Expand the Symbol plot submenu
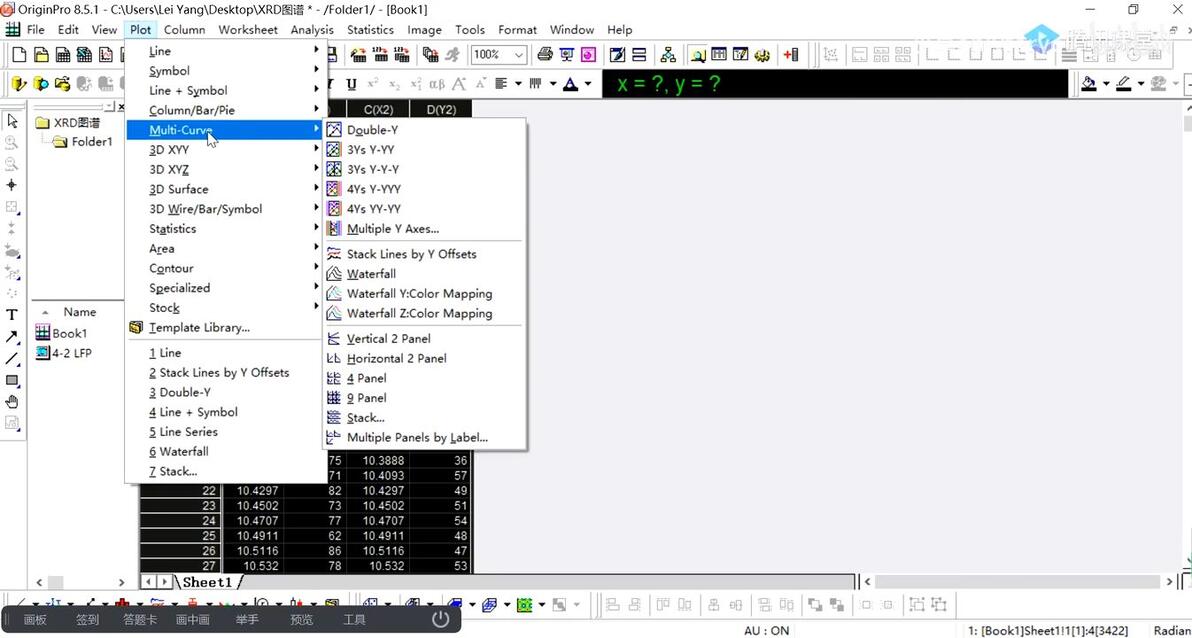Viewport: 1192px width, 638px height. [227, 71]
